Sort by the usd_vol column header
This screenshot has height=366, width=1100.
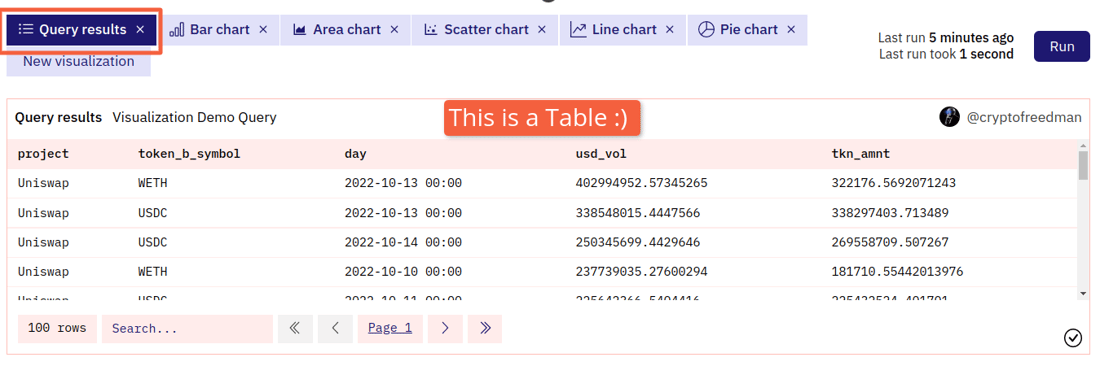tap(601, 154)
